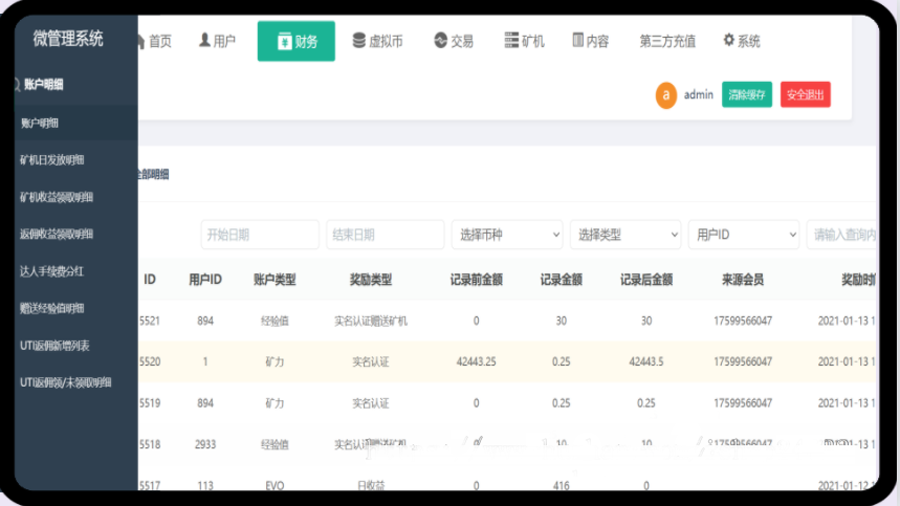Open UT返佣新增列表 from the sidebar
Screen dimensions: 900x506
pyautogui.click(x=55, y=345)
